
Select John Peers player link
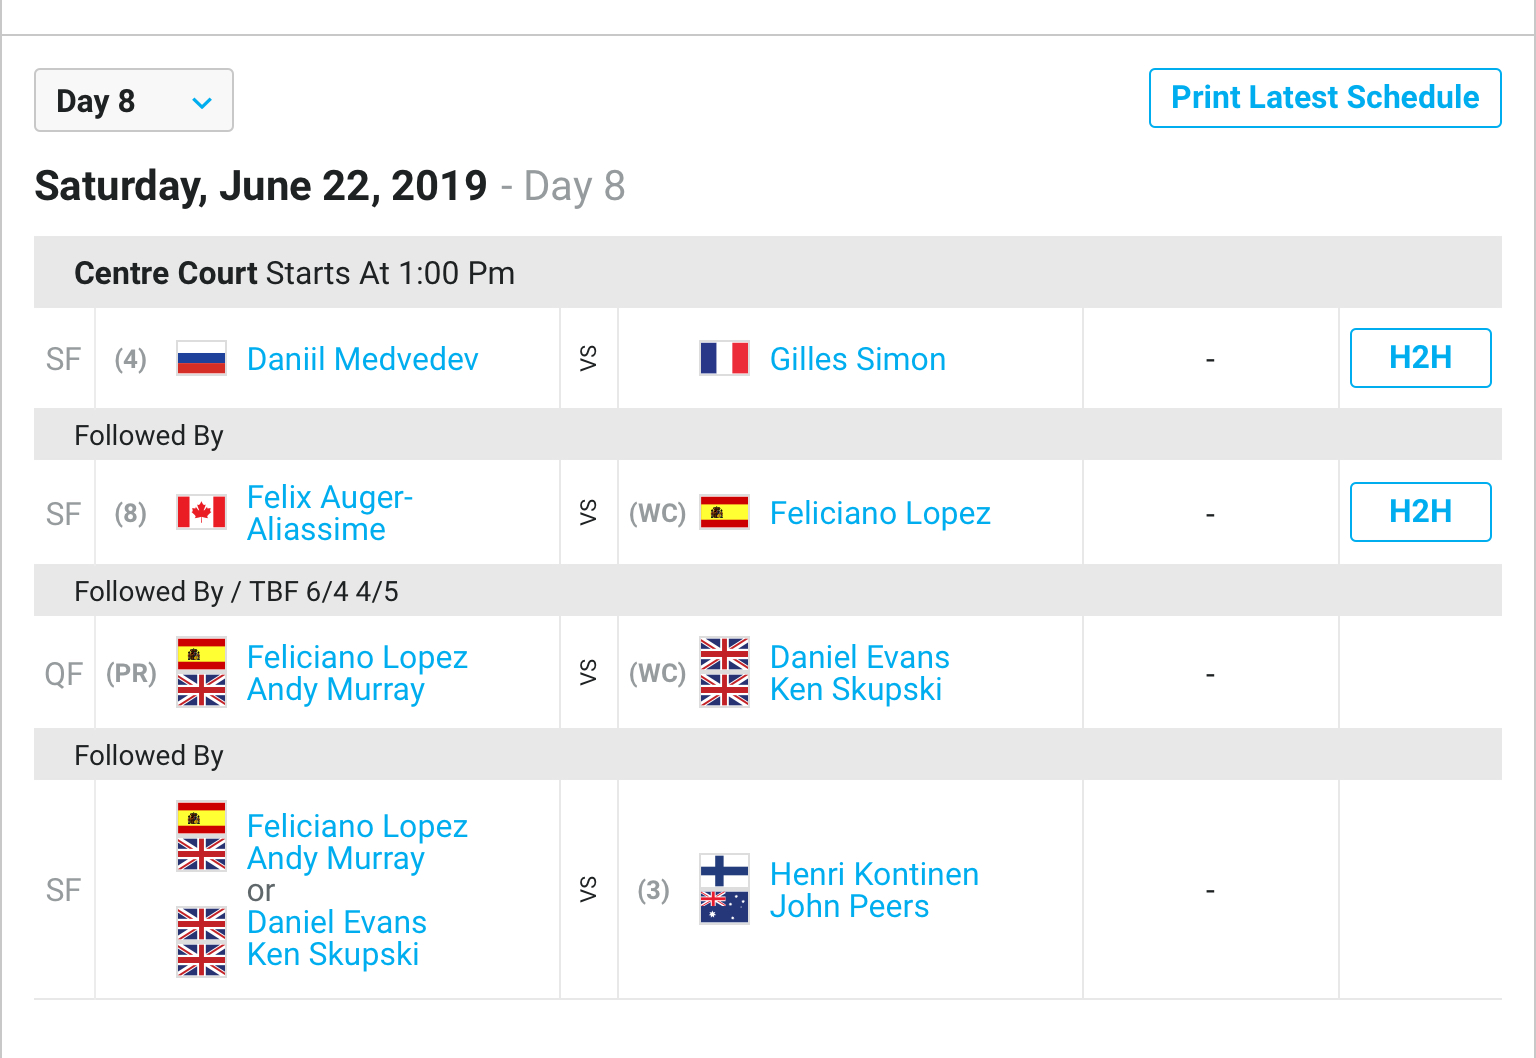click(x=849, y=906)
